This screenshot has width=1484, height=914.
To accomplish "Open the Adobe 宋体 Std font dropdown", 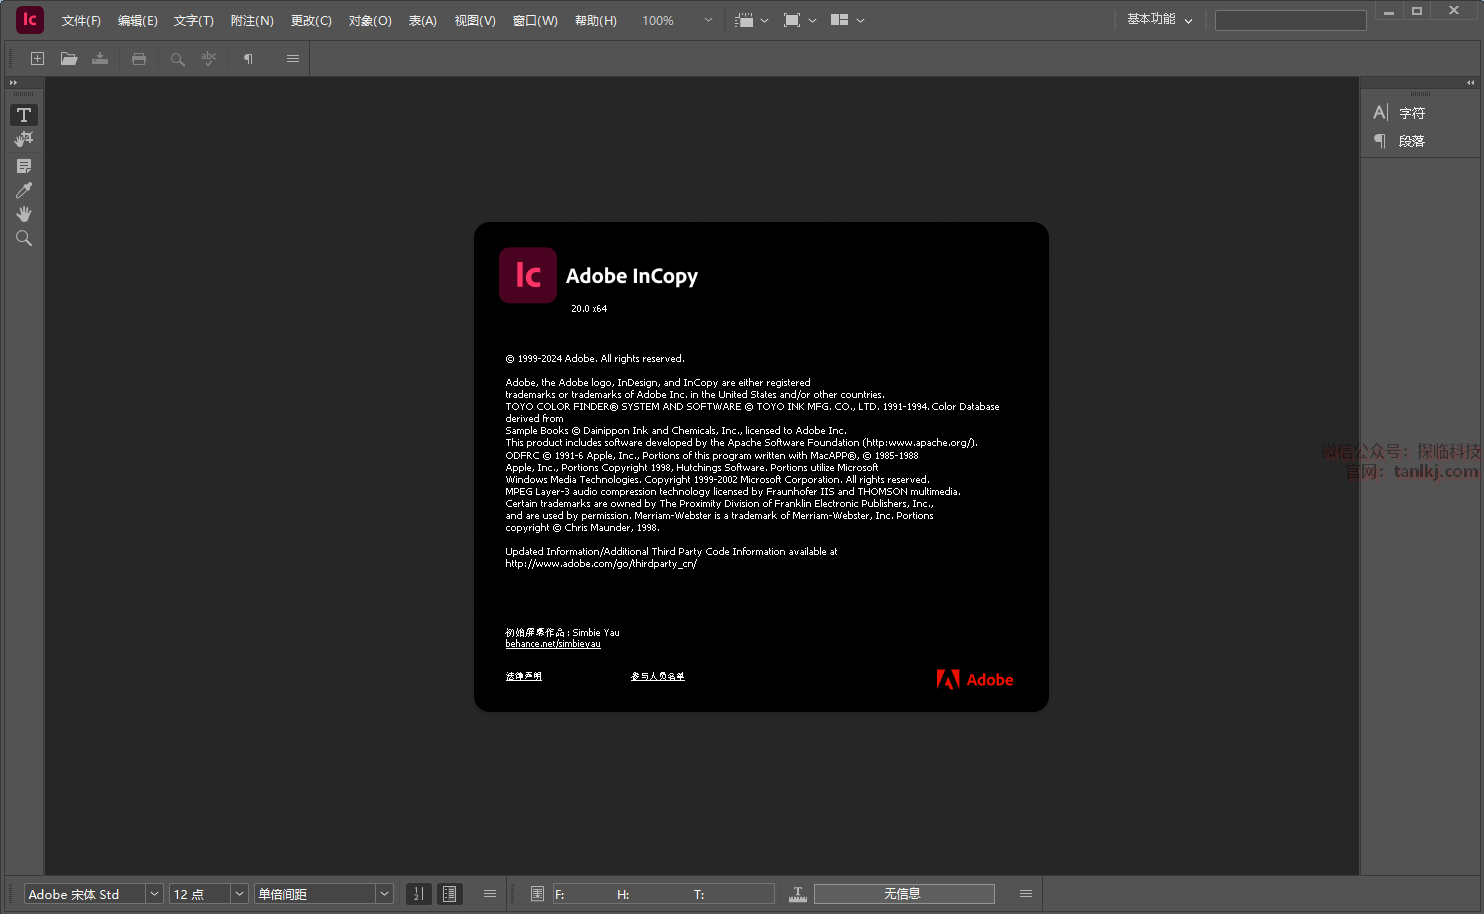I will point(154,894).
